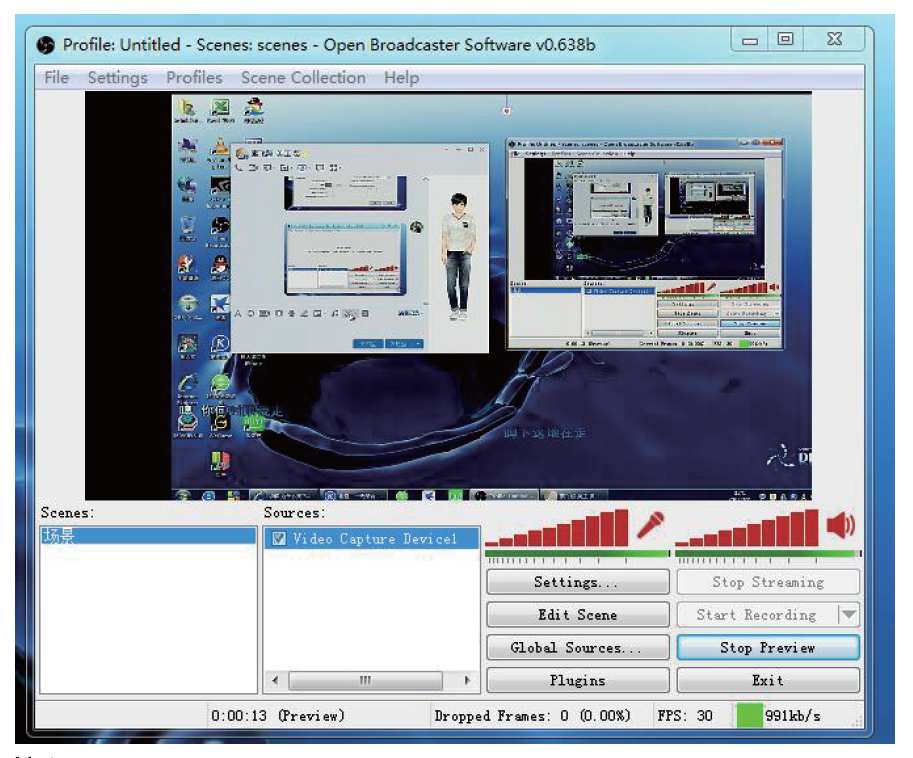Screen dimensions: 913x758
Task: Mute desktop audio via speaker icon
Action: (841, 525)
